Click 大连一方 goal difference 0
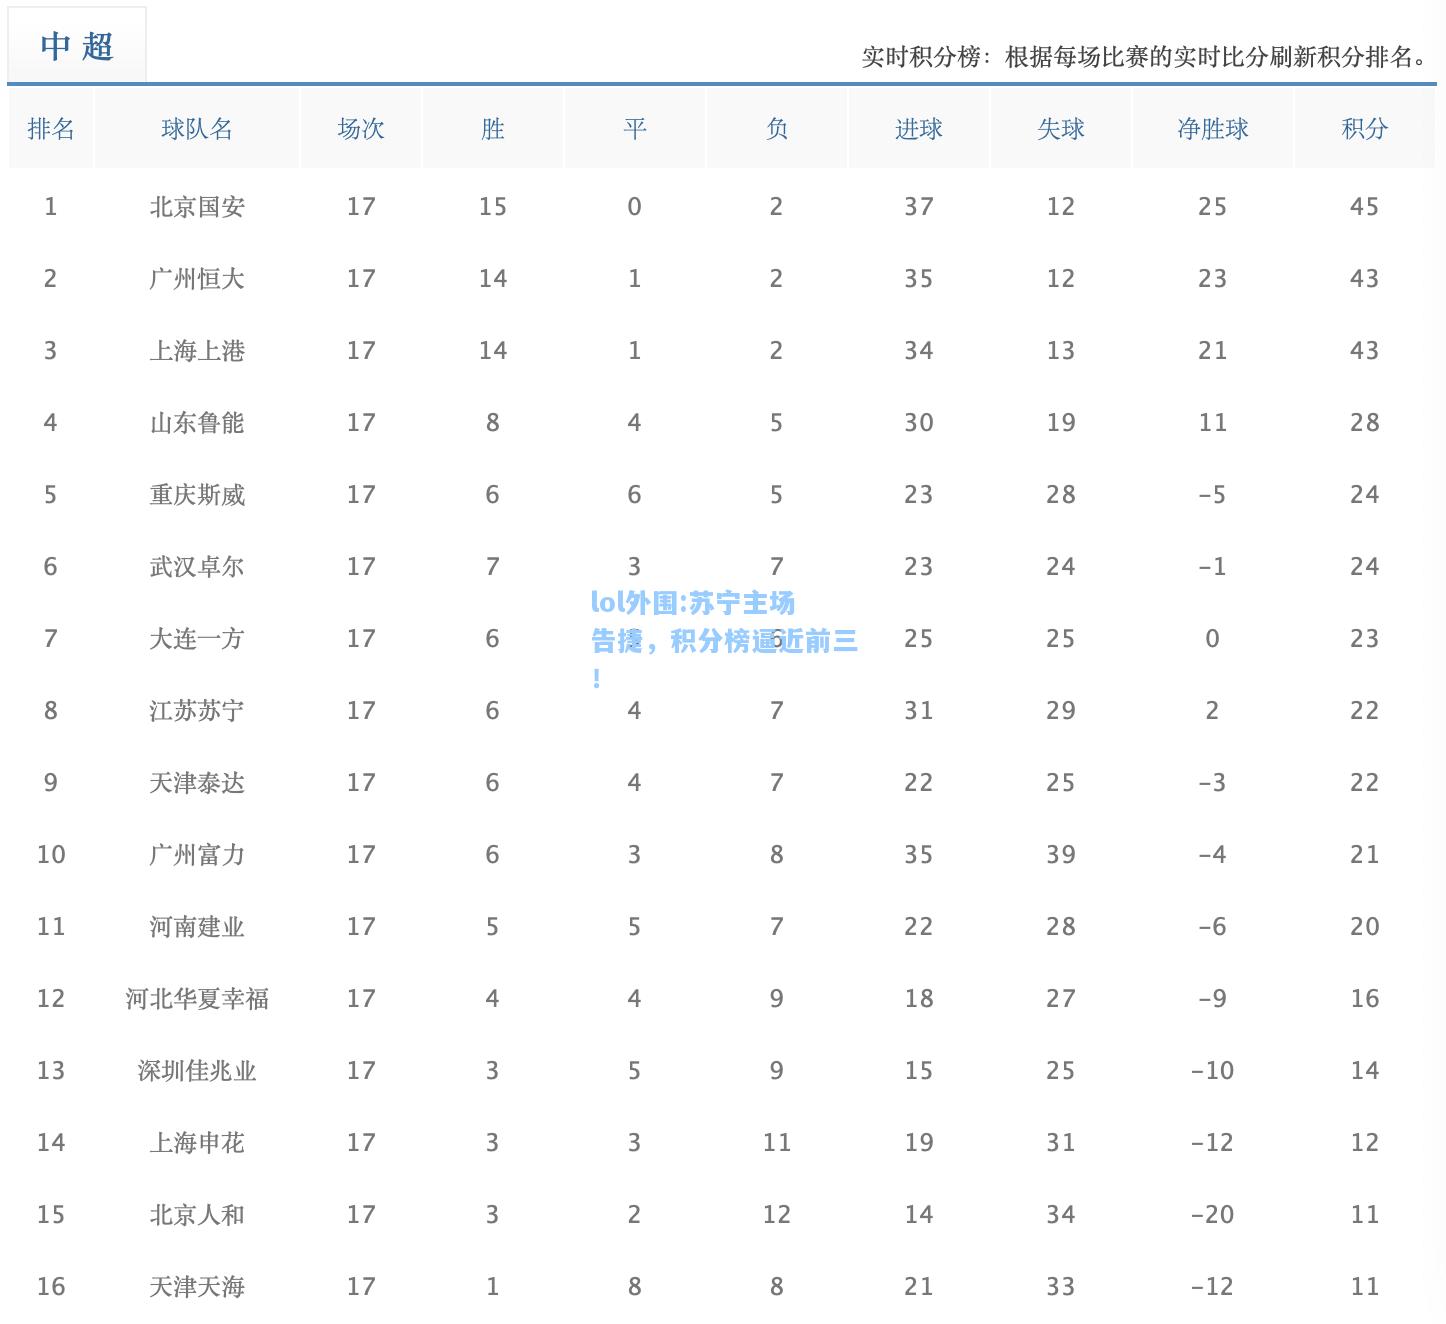The height and width of the screenshot is (1324, 1446). 1213,639
